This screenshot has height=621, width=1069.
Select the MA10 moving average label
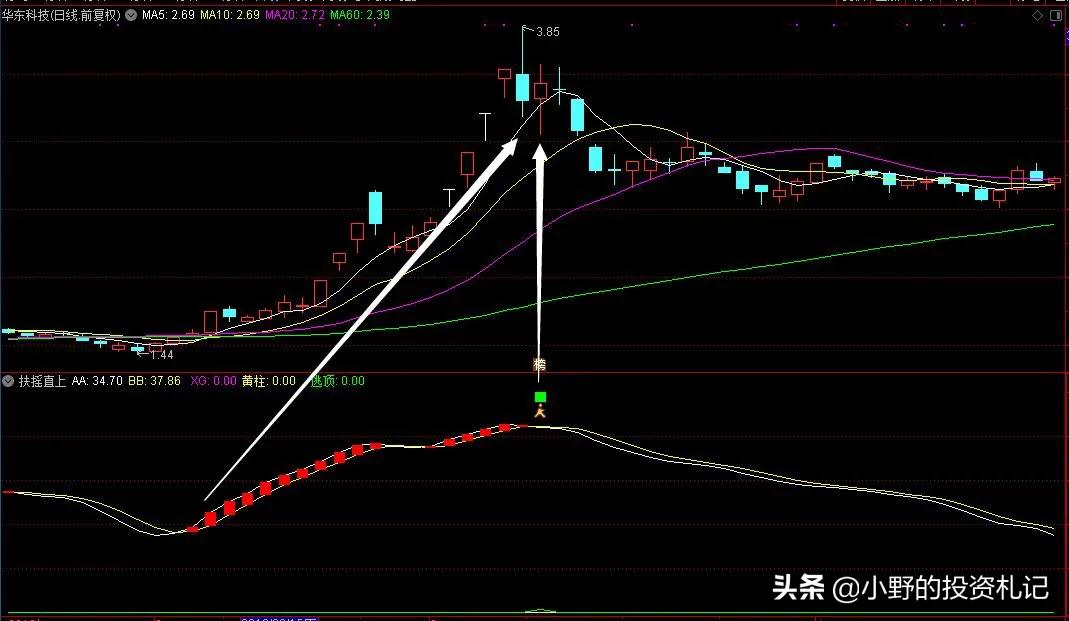(x=229, y=16)
